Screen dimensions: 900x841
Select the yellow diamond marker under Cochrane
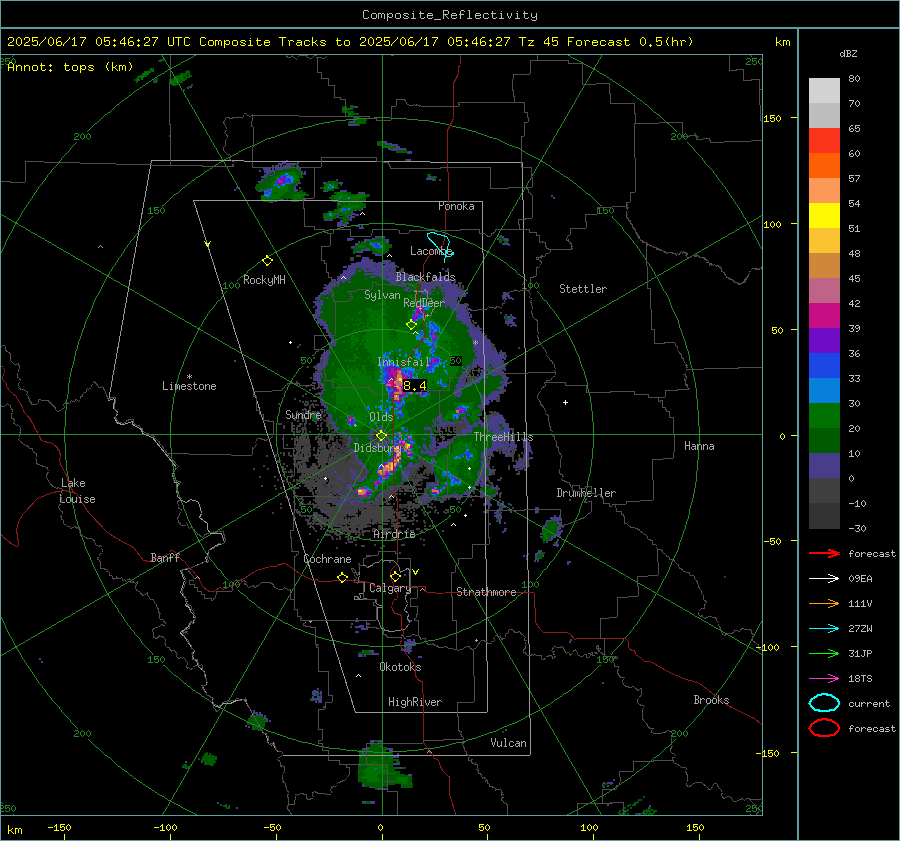(342, 578)
